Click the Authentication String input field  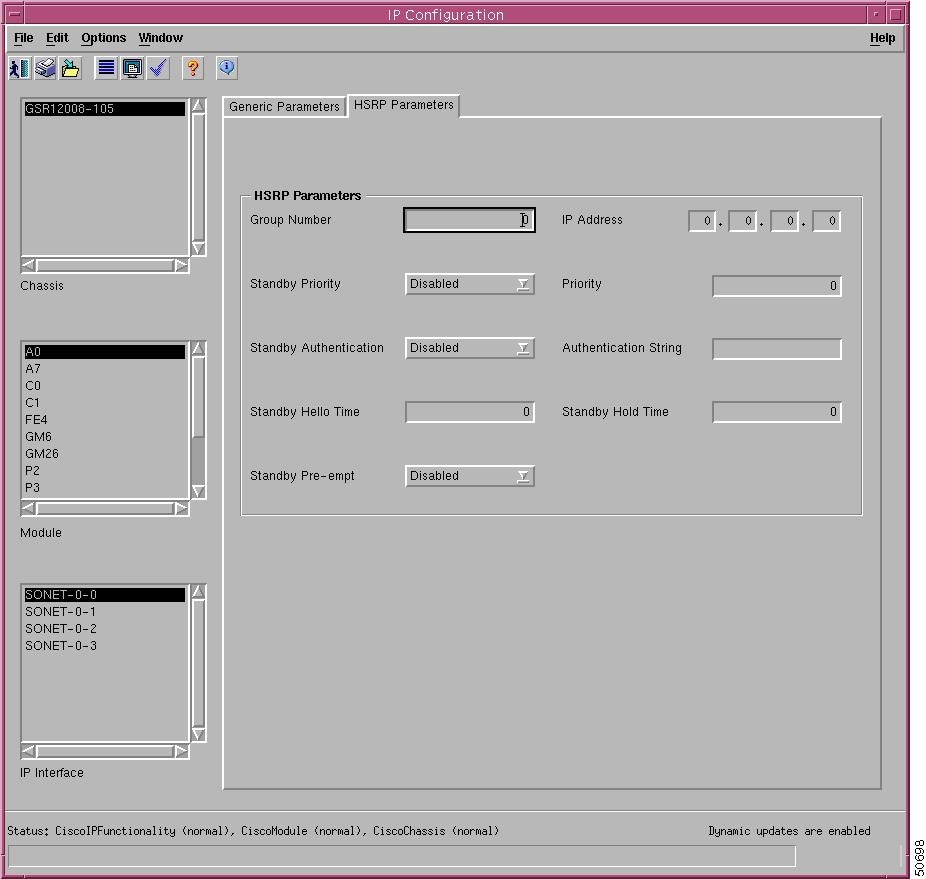click(776, 349)
